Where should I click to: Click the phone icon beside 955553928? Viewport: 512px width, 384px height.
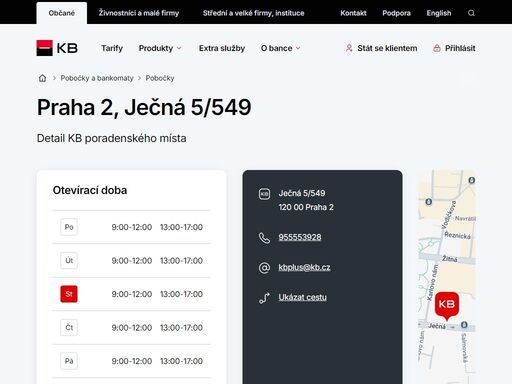coord(264,238)
